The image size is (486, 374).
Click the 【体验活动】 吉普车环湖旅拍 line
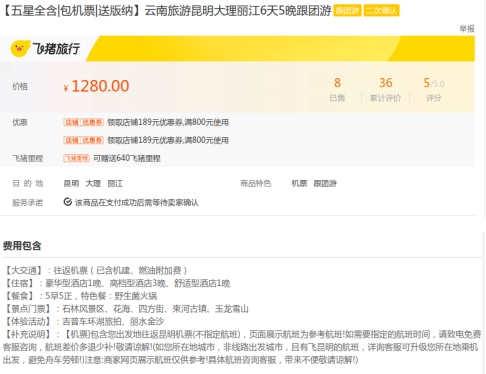84,322
